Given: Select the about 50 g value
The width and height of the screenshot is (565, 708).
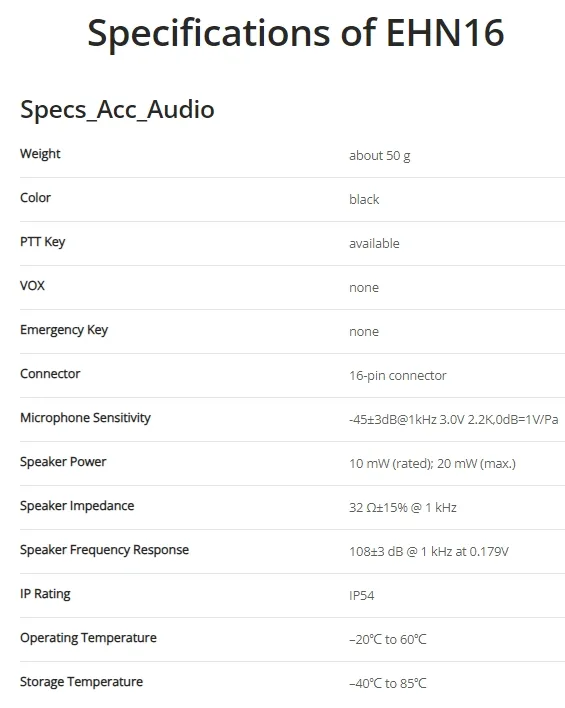Looking at the screenshot, I should pos(379,156).
